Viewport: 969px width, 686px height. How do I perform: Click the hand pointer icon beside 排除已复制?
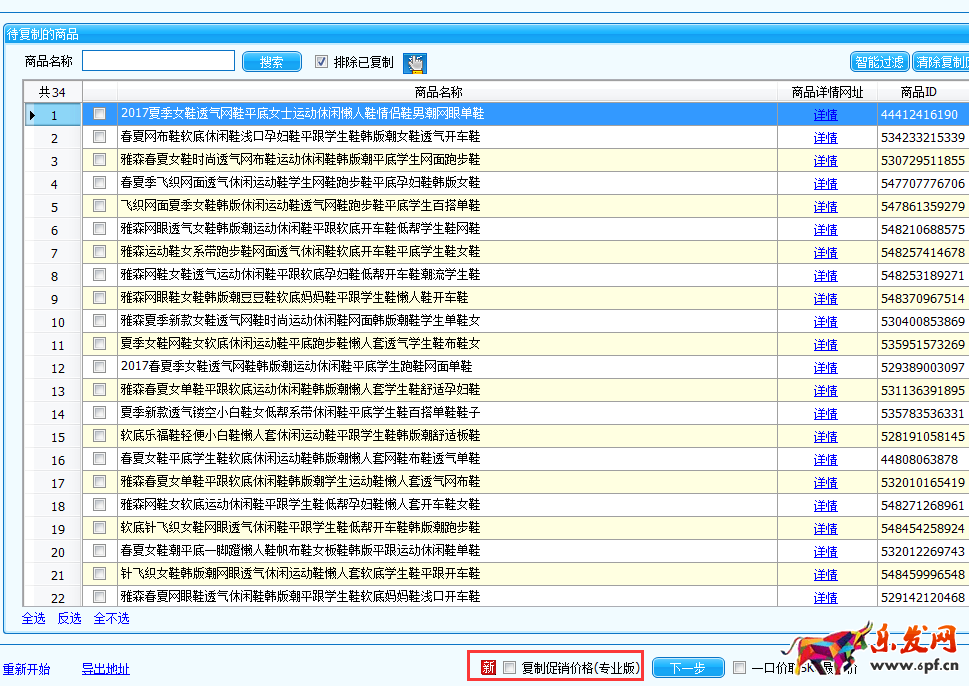414,63
